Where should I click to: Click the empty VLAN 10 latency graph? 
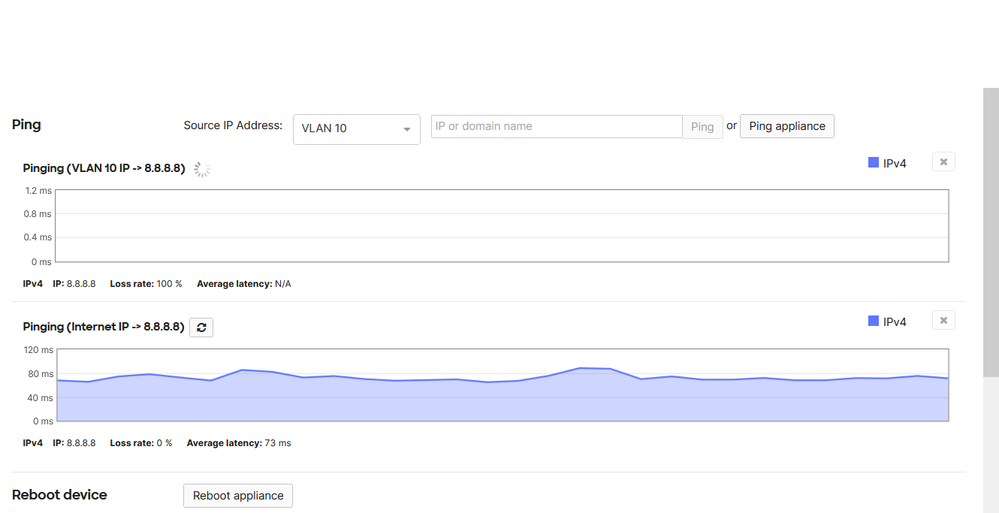[x=503, y=226]
